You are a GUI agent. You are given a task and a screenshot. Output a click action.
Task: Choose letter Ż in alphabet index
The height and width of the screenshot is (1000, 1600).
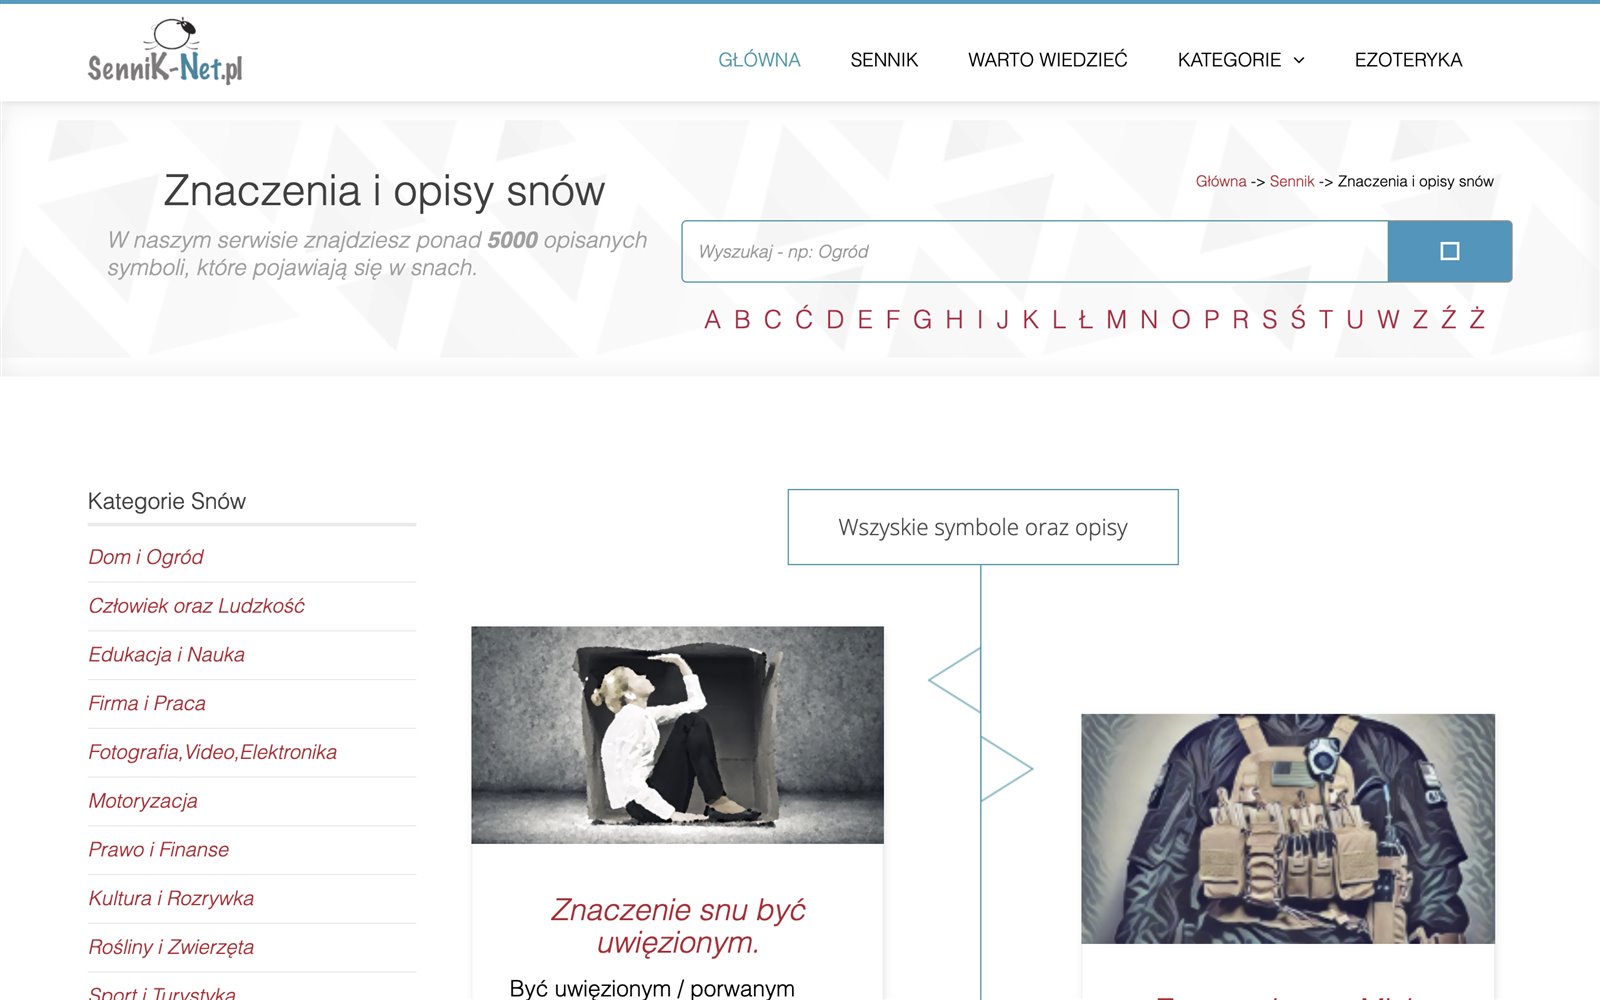tap(1477, 319)
